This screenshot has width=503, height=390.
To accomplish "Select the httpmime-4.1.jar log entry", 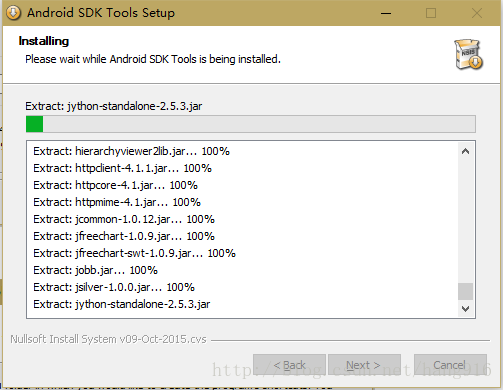I will [117, 202].
